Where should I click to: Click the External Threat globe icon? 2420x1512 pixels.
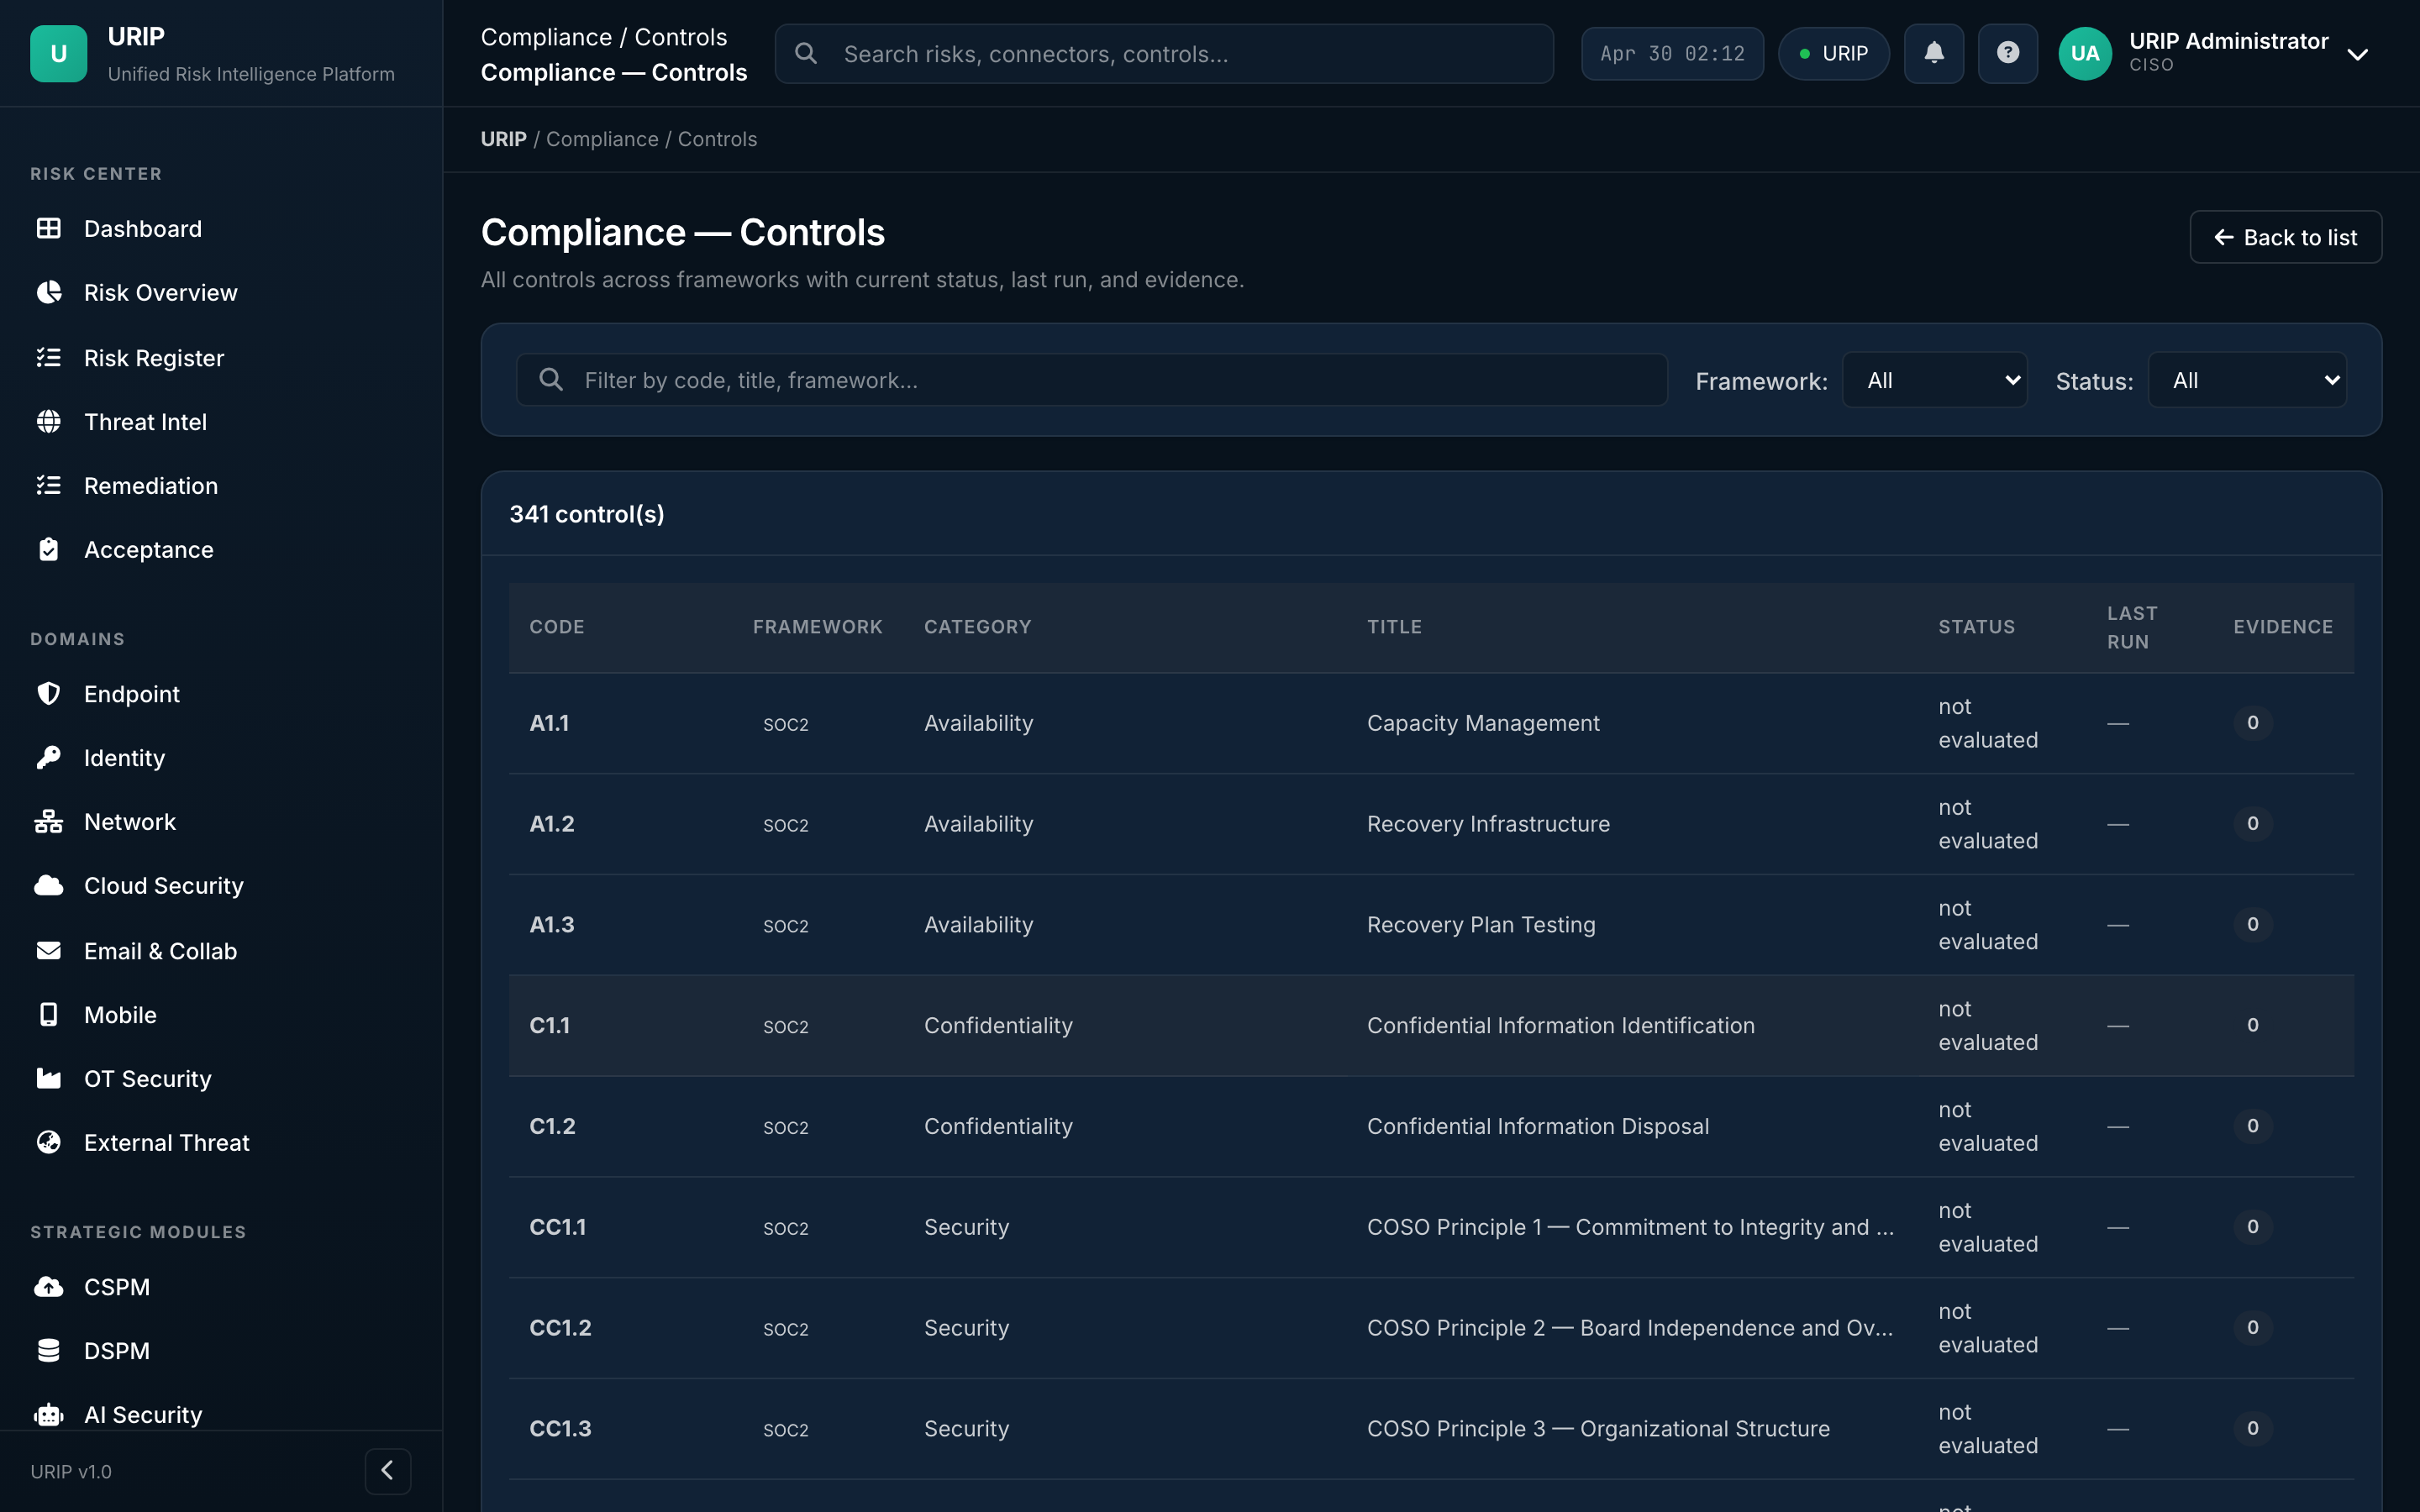point(48,1142)
